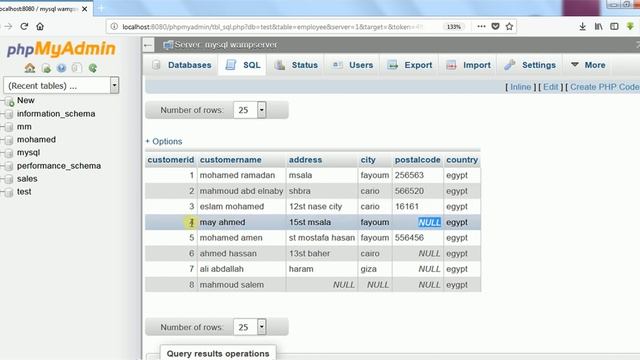This screenshot has width=640, height=360.
Task: Sort by the postalcode column header
Action: pos(418,160)
